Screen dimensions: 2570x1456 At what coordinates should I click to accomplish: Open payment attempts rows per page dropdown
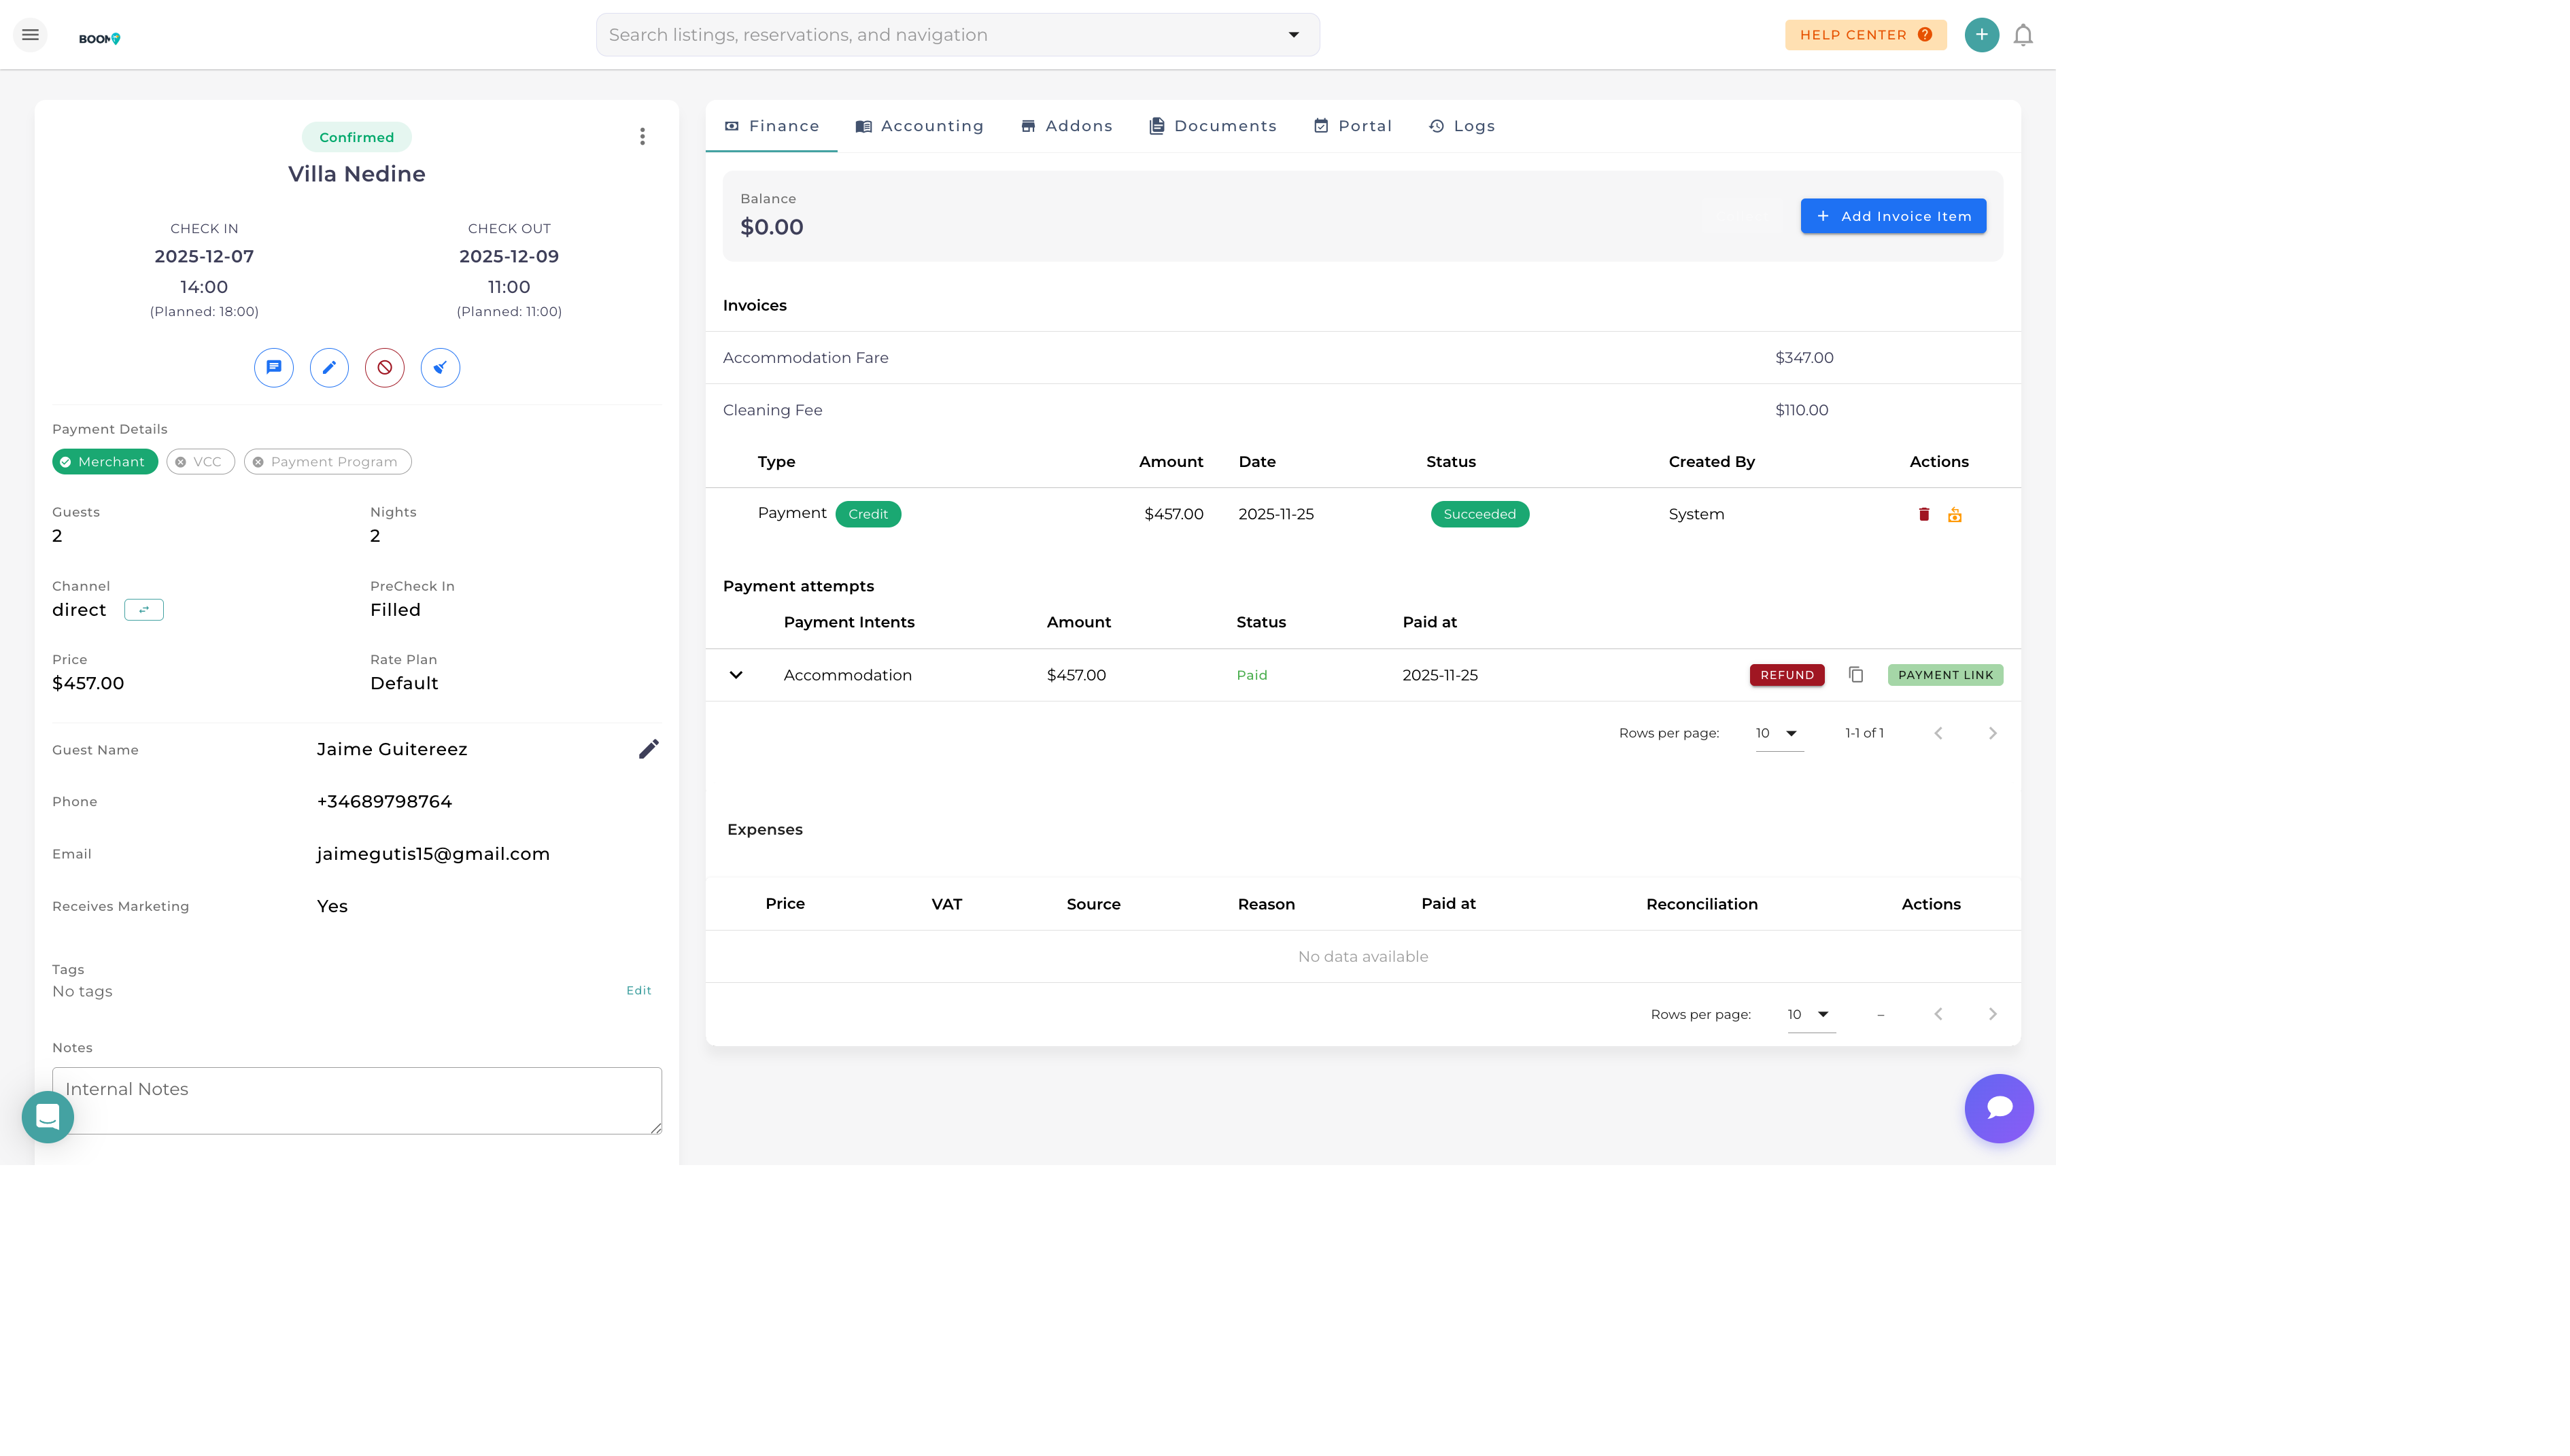coord(1778,733)
